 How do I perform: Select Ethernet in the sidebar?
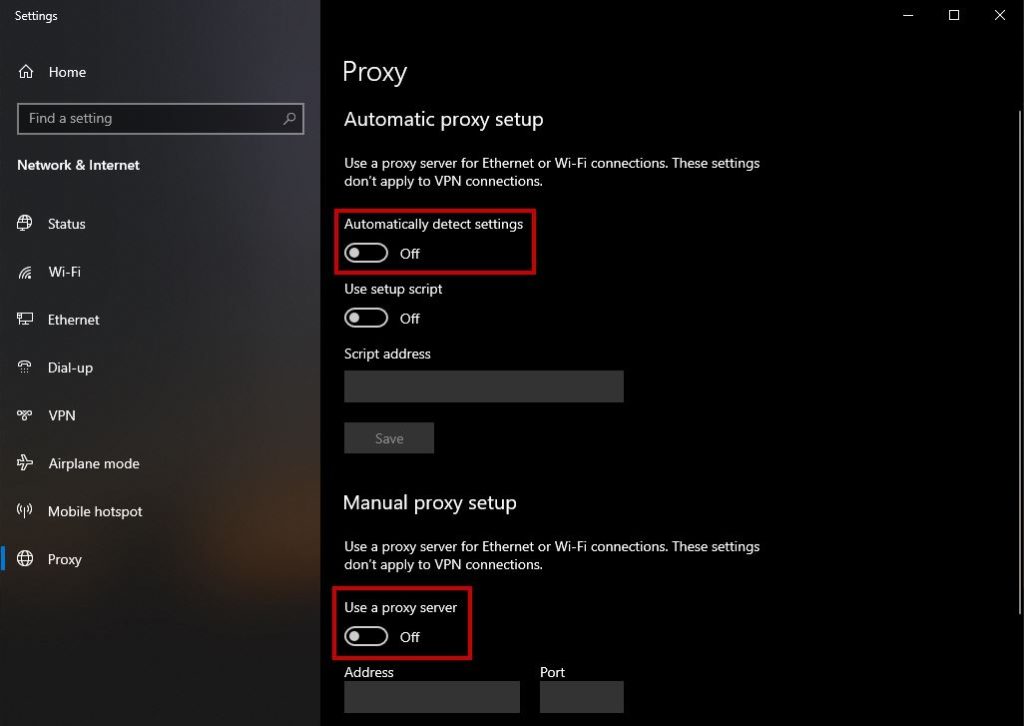click(74, 320)
